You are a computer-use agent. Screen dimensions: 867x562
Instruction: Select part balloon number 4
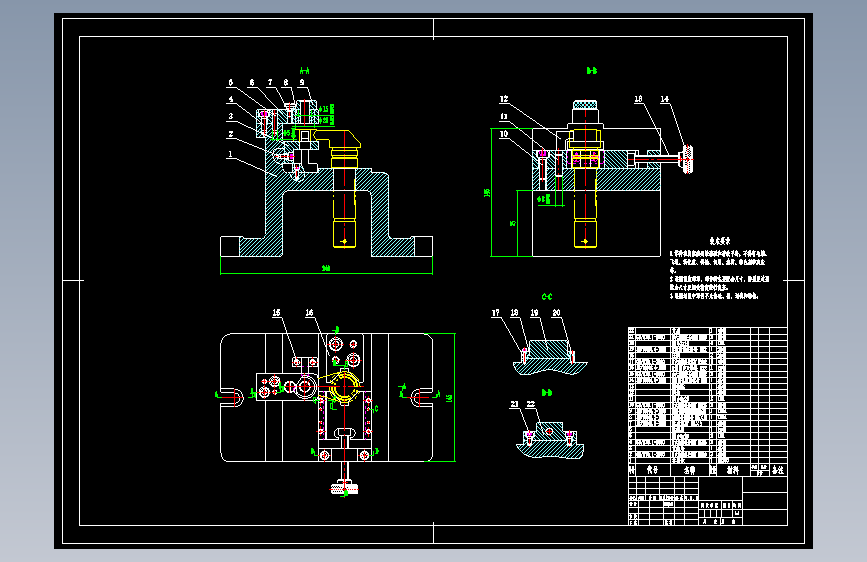tap(231, 100)
